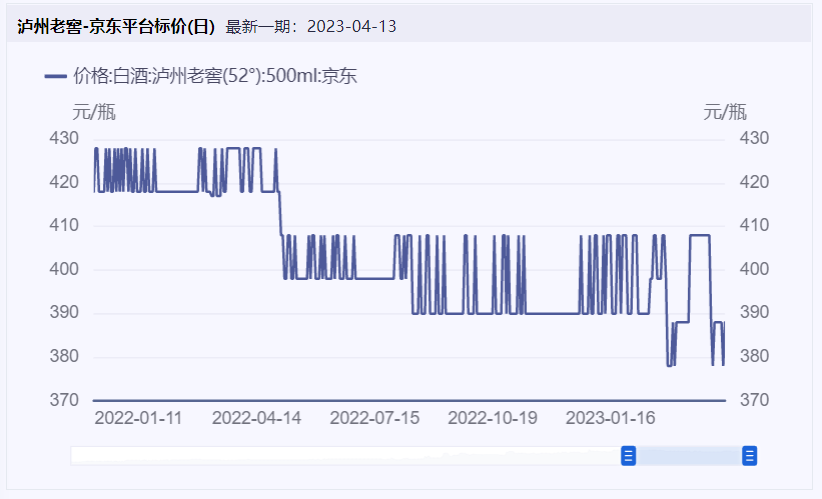Screen dimensions: 822x499
Task: Click the left handle of the time range slider
Action: click(629, 456)
